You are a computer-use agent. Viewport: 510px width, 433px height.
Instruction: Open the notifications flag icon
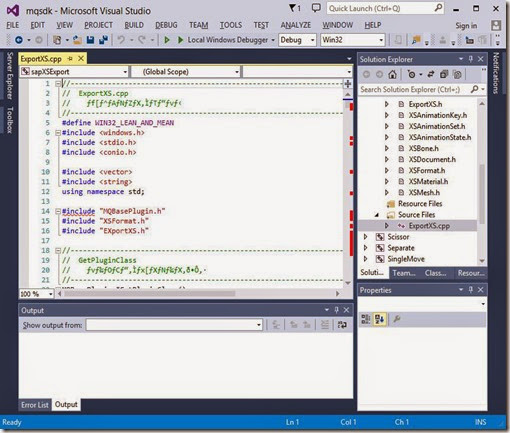point(295,8)
